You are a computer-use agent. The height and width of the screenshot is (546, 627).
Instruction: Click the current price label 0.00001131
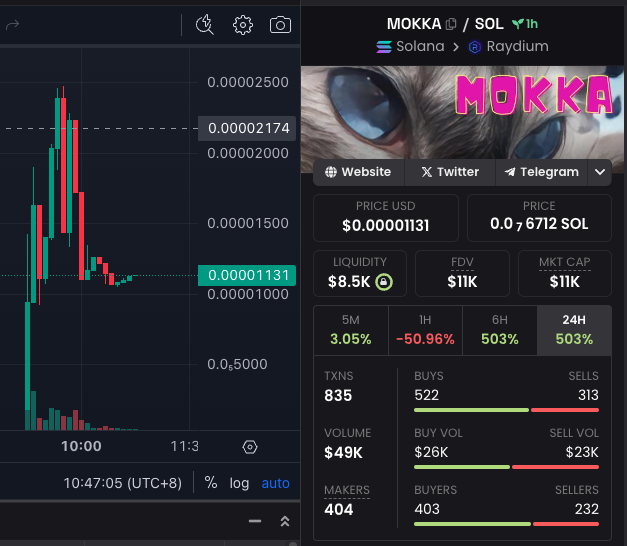click(247, 275)
